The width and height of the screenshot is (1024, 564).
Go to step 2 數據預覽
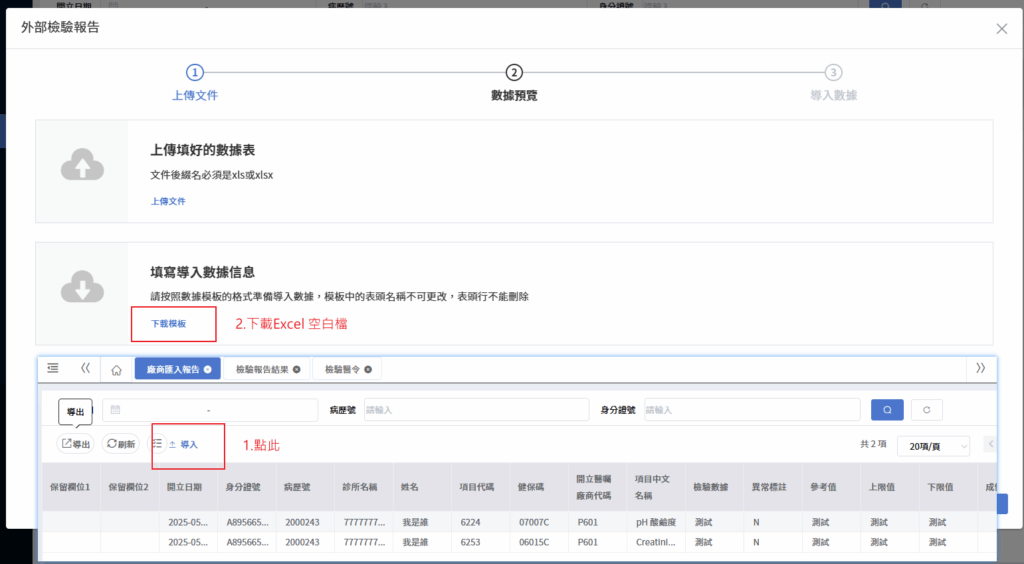tap(514, 84)
